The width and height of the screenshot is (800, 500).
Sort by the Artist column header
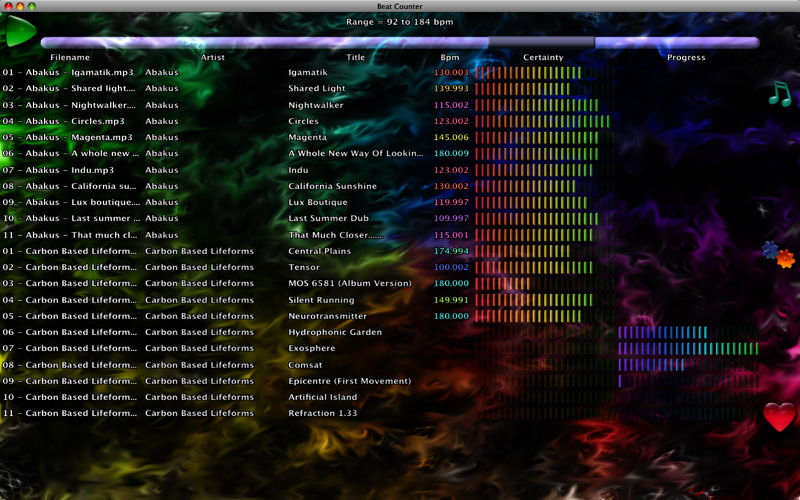(213, 57)
